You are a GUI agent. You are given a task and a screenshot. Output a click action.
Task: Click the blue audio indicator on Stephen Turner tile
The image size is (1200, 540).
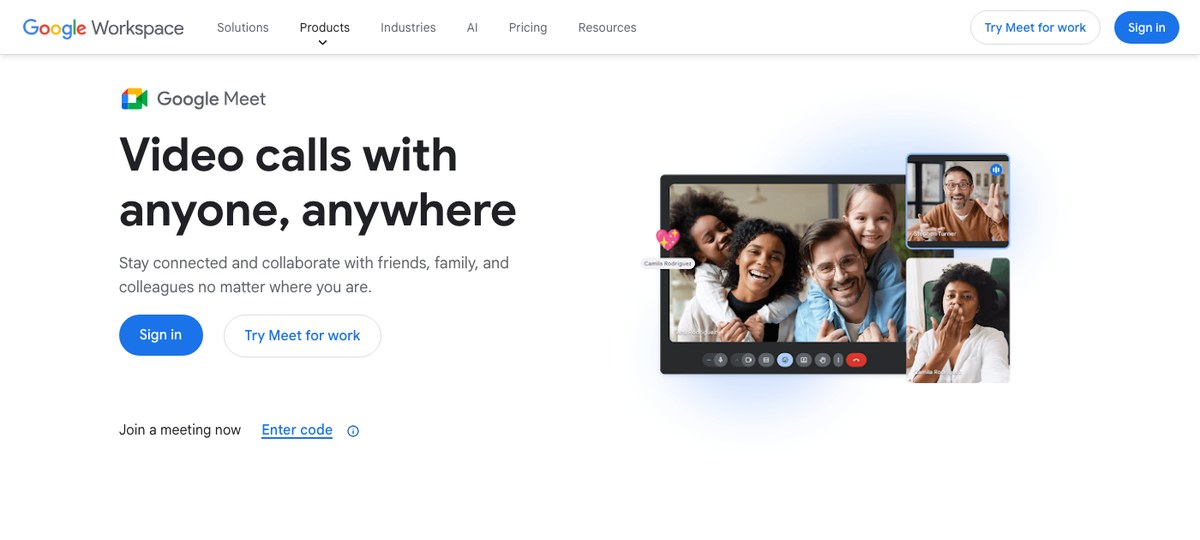tap(996, 170)
